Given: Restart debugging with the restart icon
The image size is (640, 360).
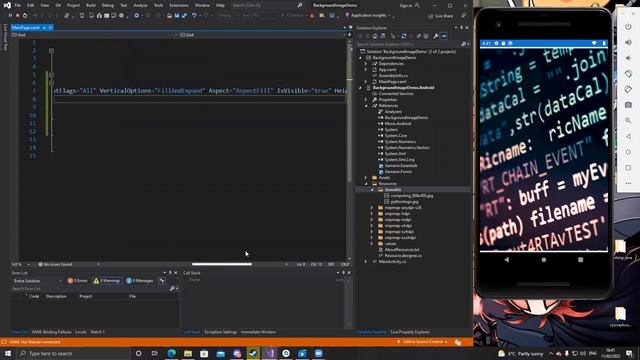Looking at the screenshot, I should coord(25,16).
